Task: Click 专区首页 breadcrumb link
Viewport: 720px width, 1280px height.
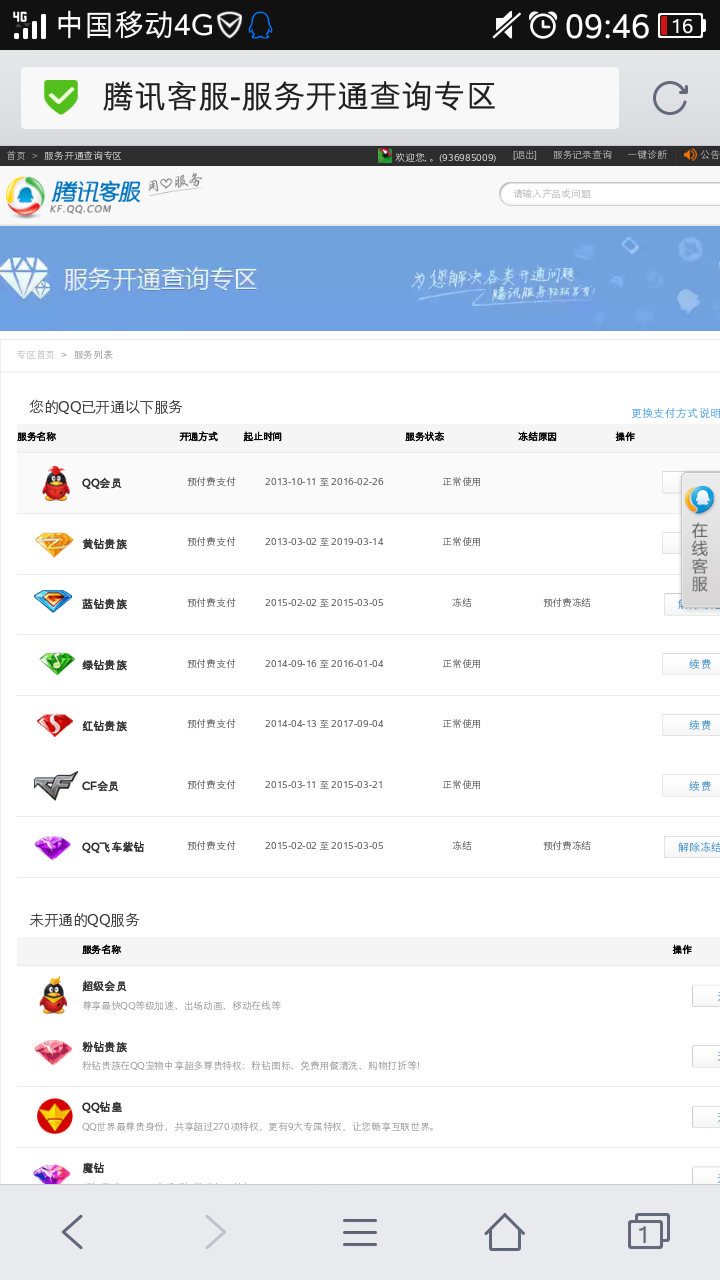Action: coord(35,355)
